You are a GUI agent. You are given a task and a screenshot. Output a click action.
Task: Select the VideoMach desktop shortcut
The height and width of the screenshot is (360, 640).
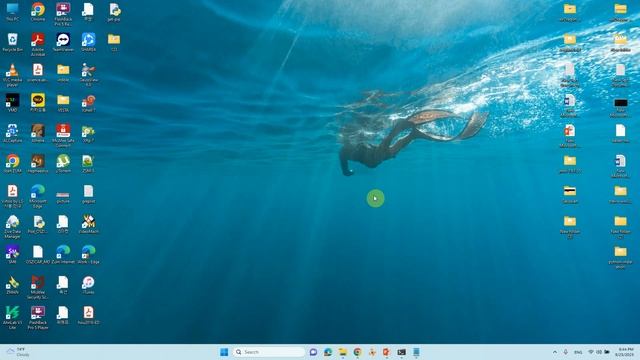click(89, 224)
